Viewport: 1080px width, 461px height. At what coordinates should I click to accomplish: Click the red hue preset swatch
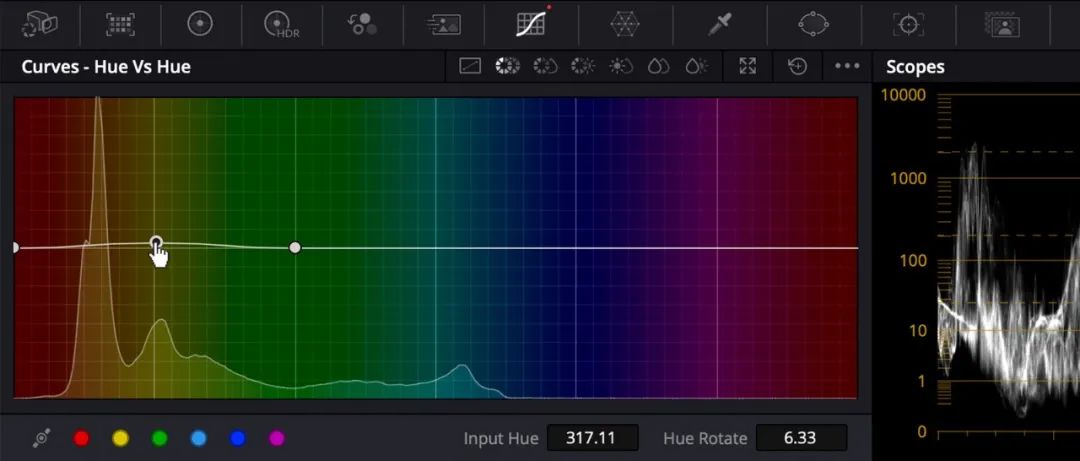[81, 438]
